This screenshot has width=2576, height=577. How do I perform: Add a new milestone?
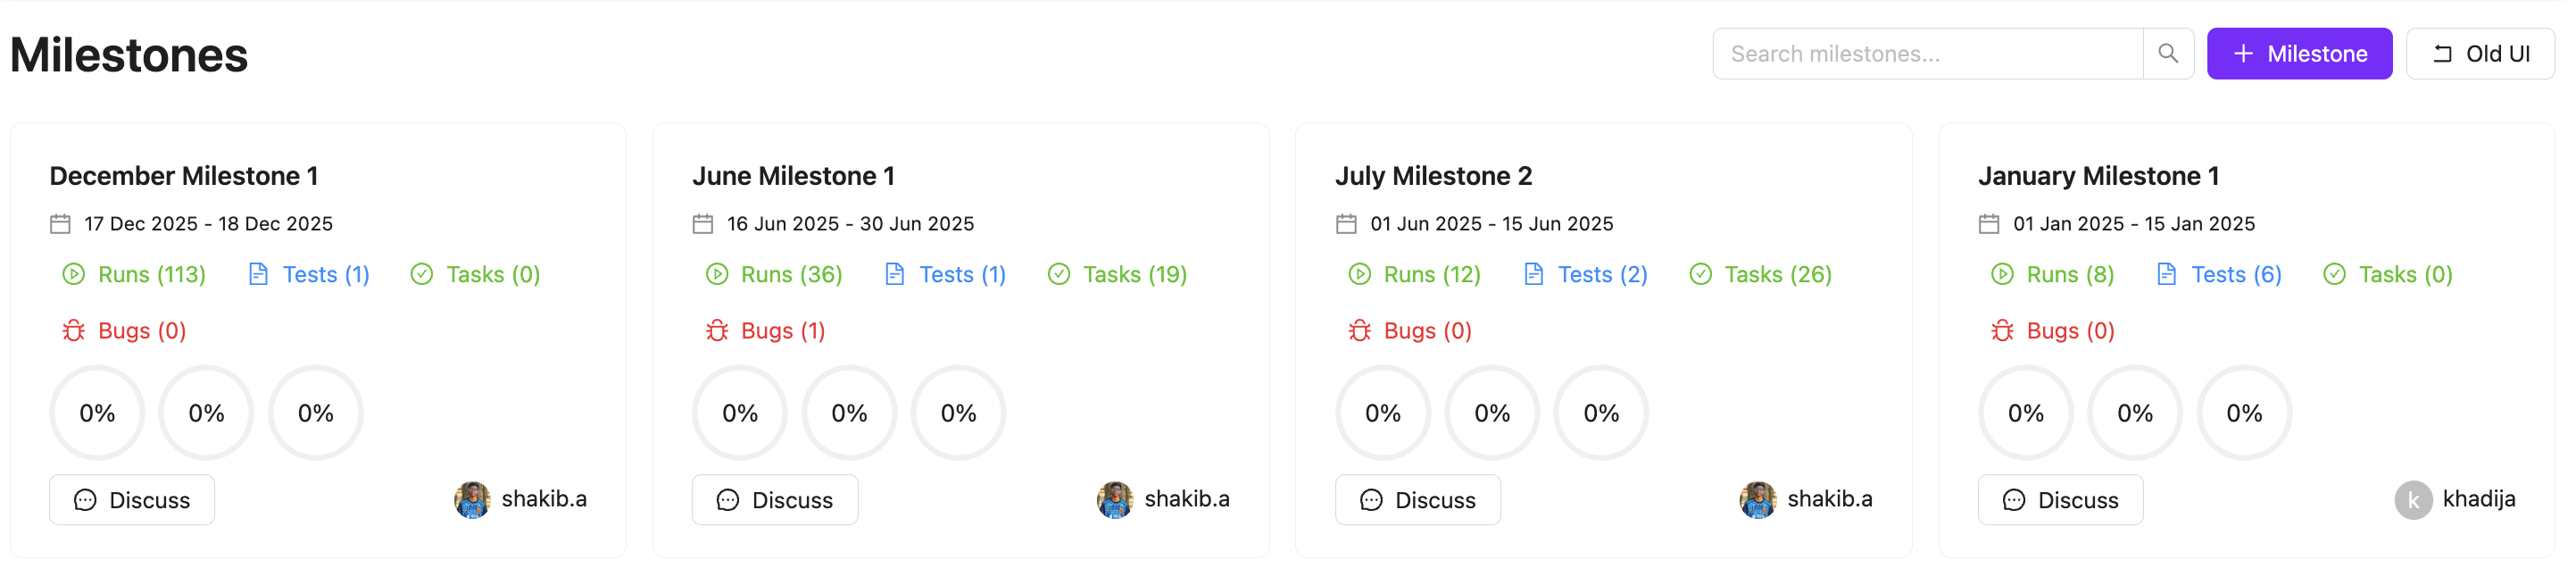[2299, 54]
